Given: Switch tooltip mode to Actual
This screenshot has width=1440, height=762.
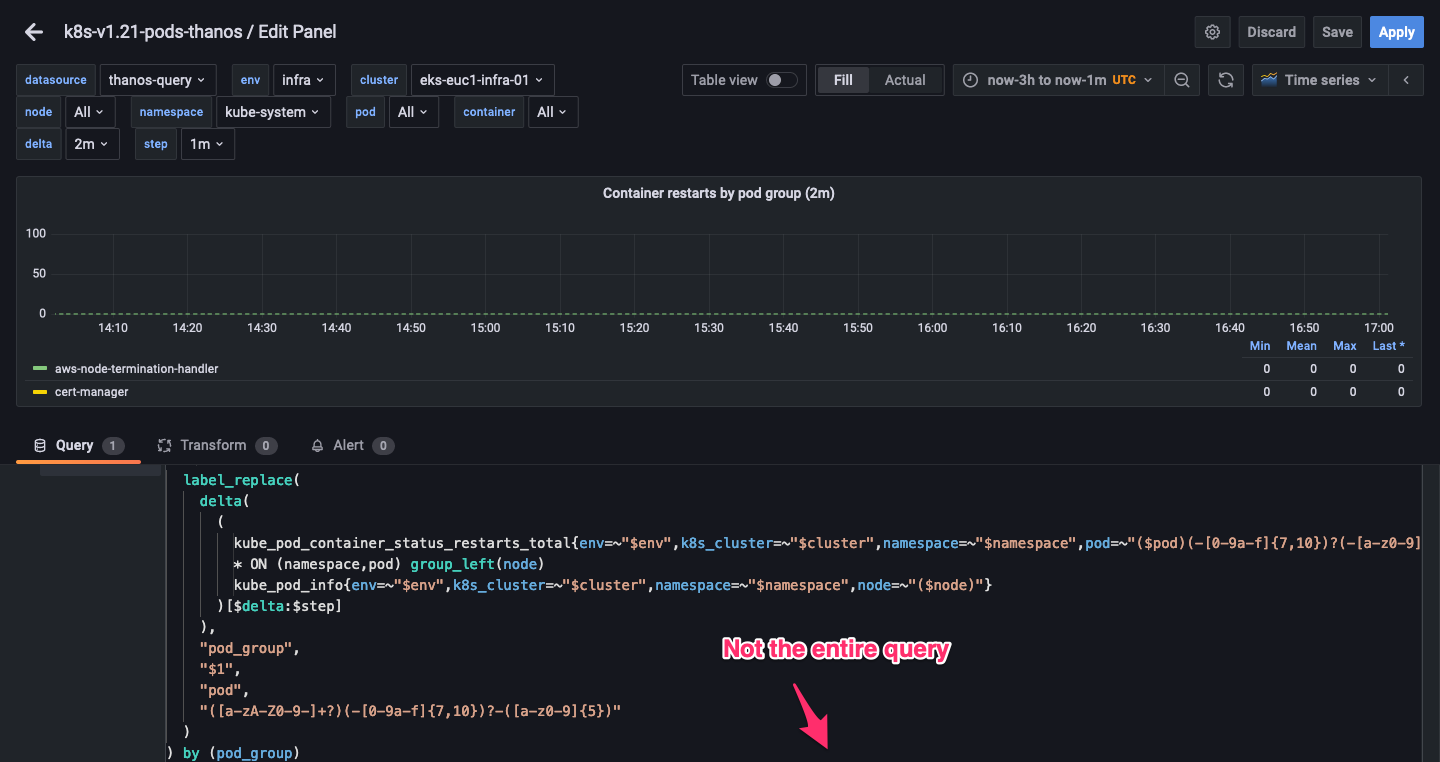Looking at the screenshot, I should point(904,79).
